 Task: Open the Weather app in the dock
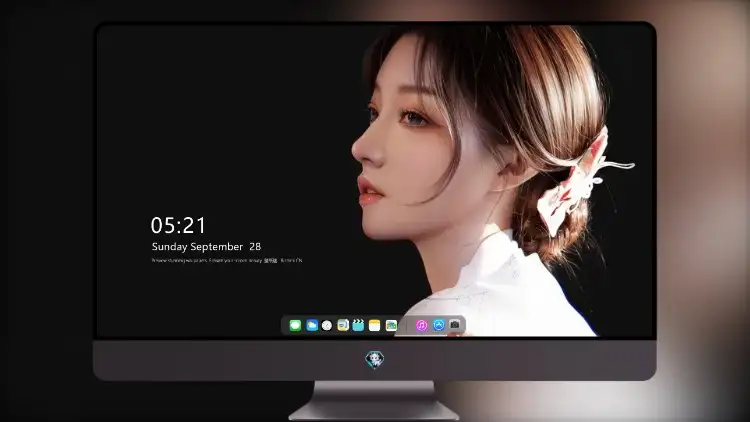point(312,325)
